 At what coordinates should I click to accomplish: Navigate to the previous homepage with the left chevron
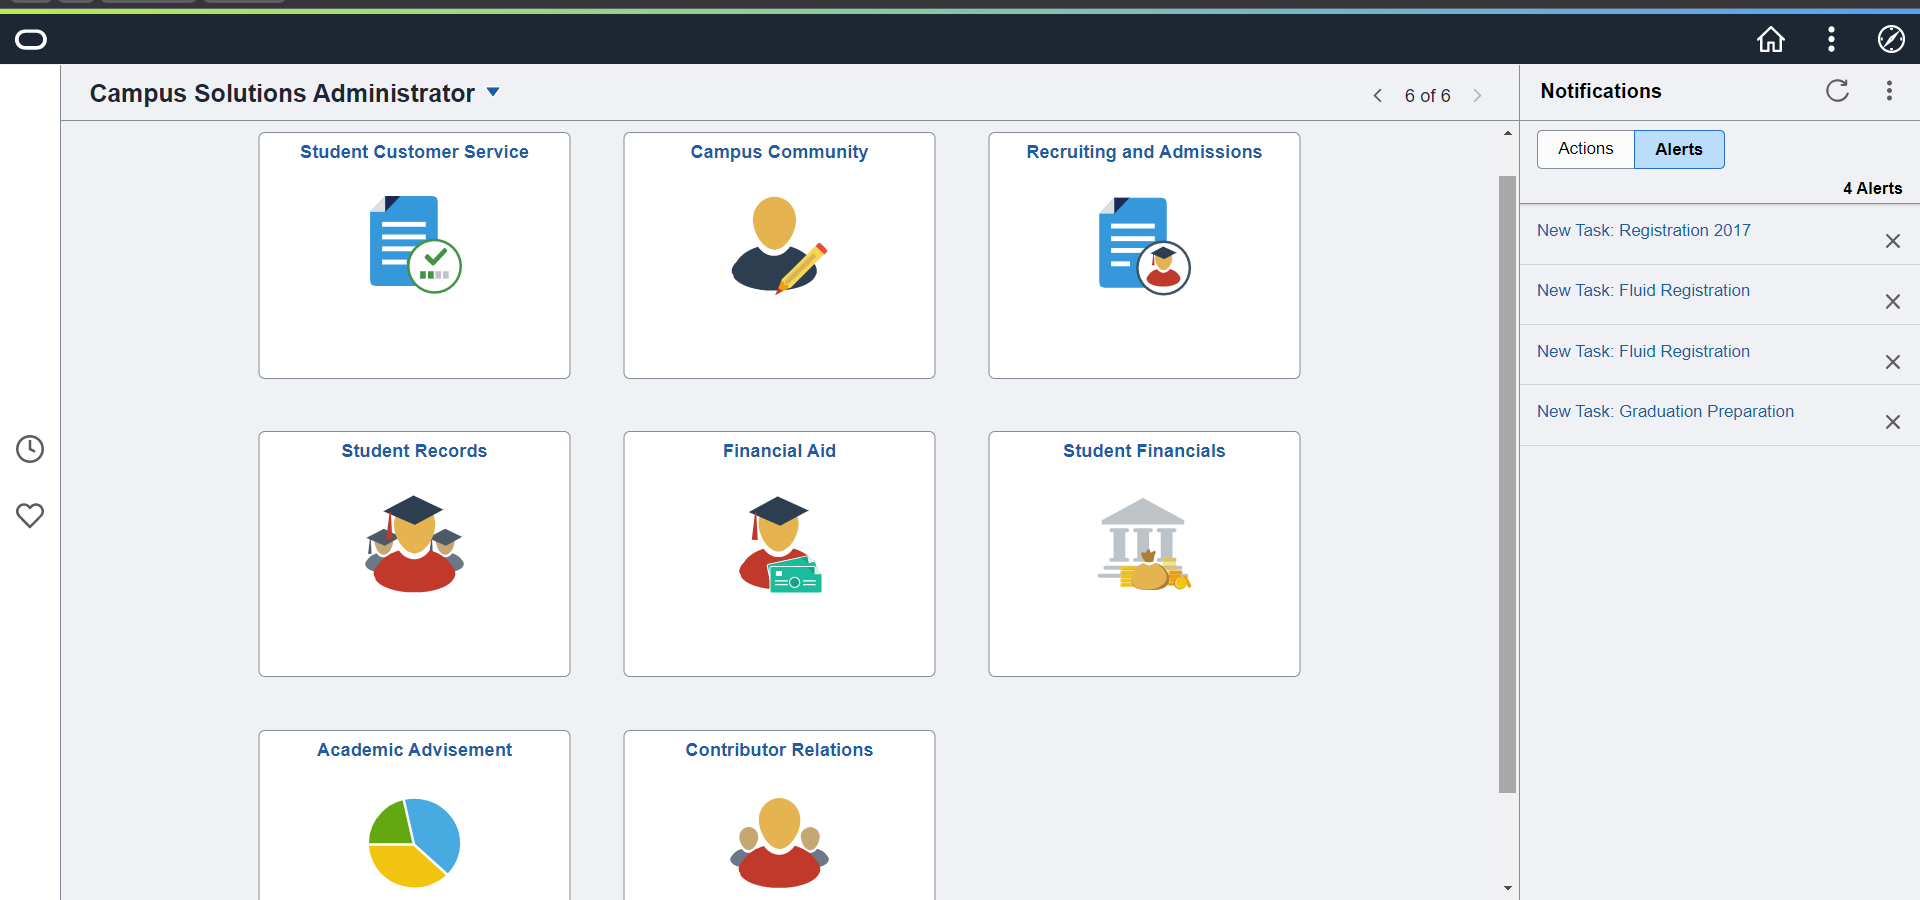tap(1377, 95)
